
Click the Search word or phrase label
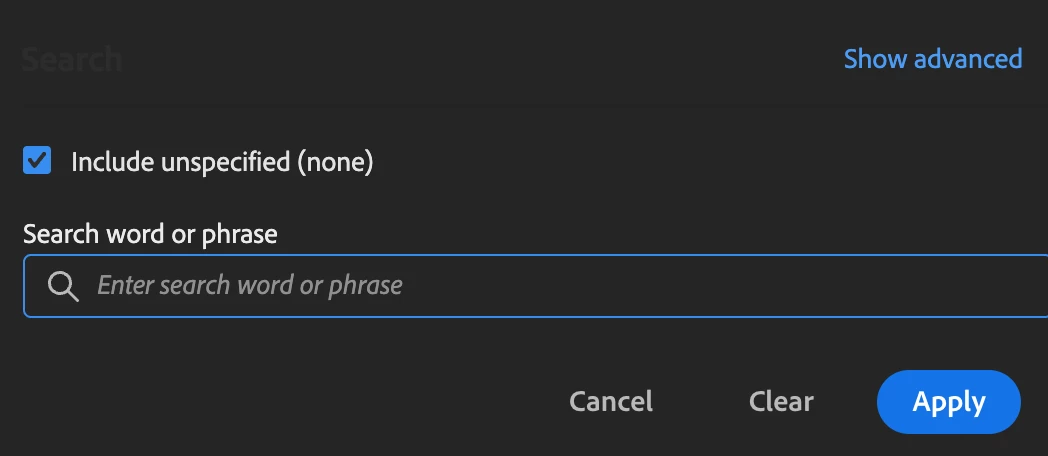150,234
